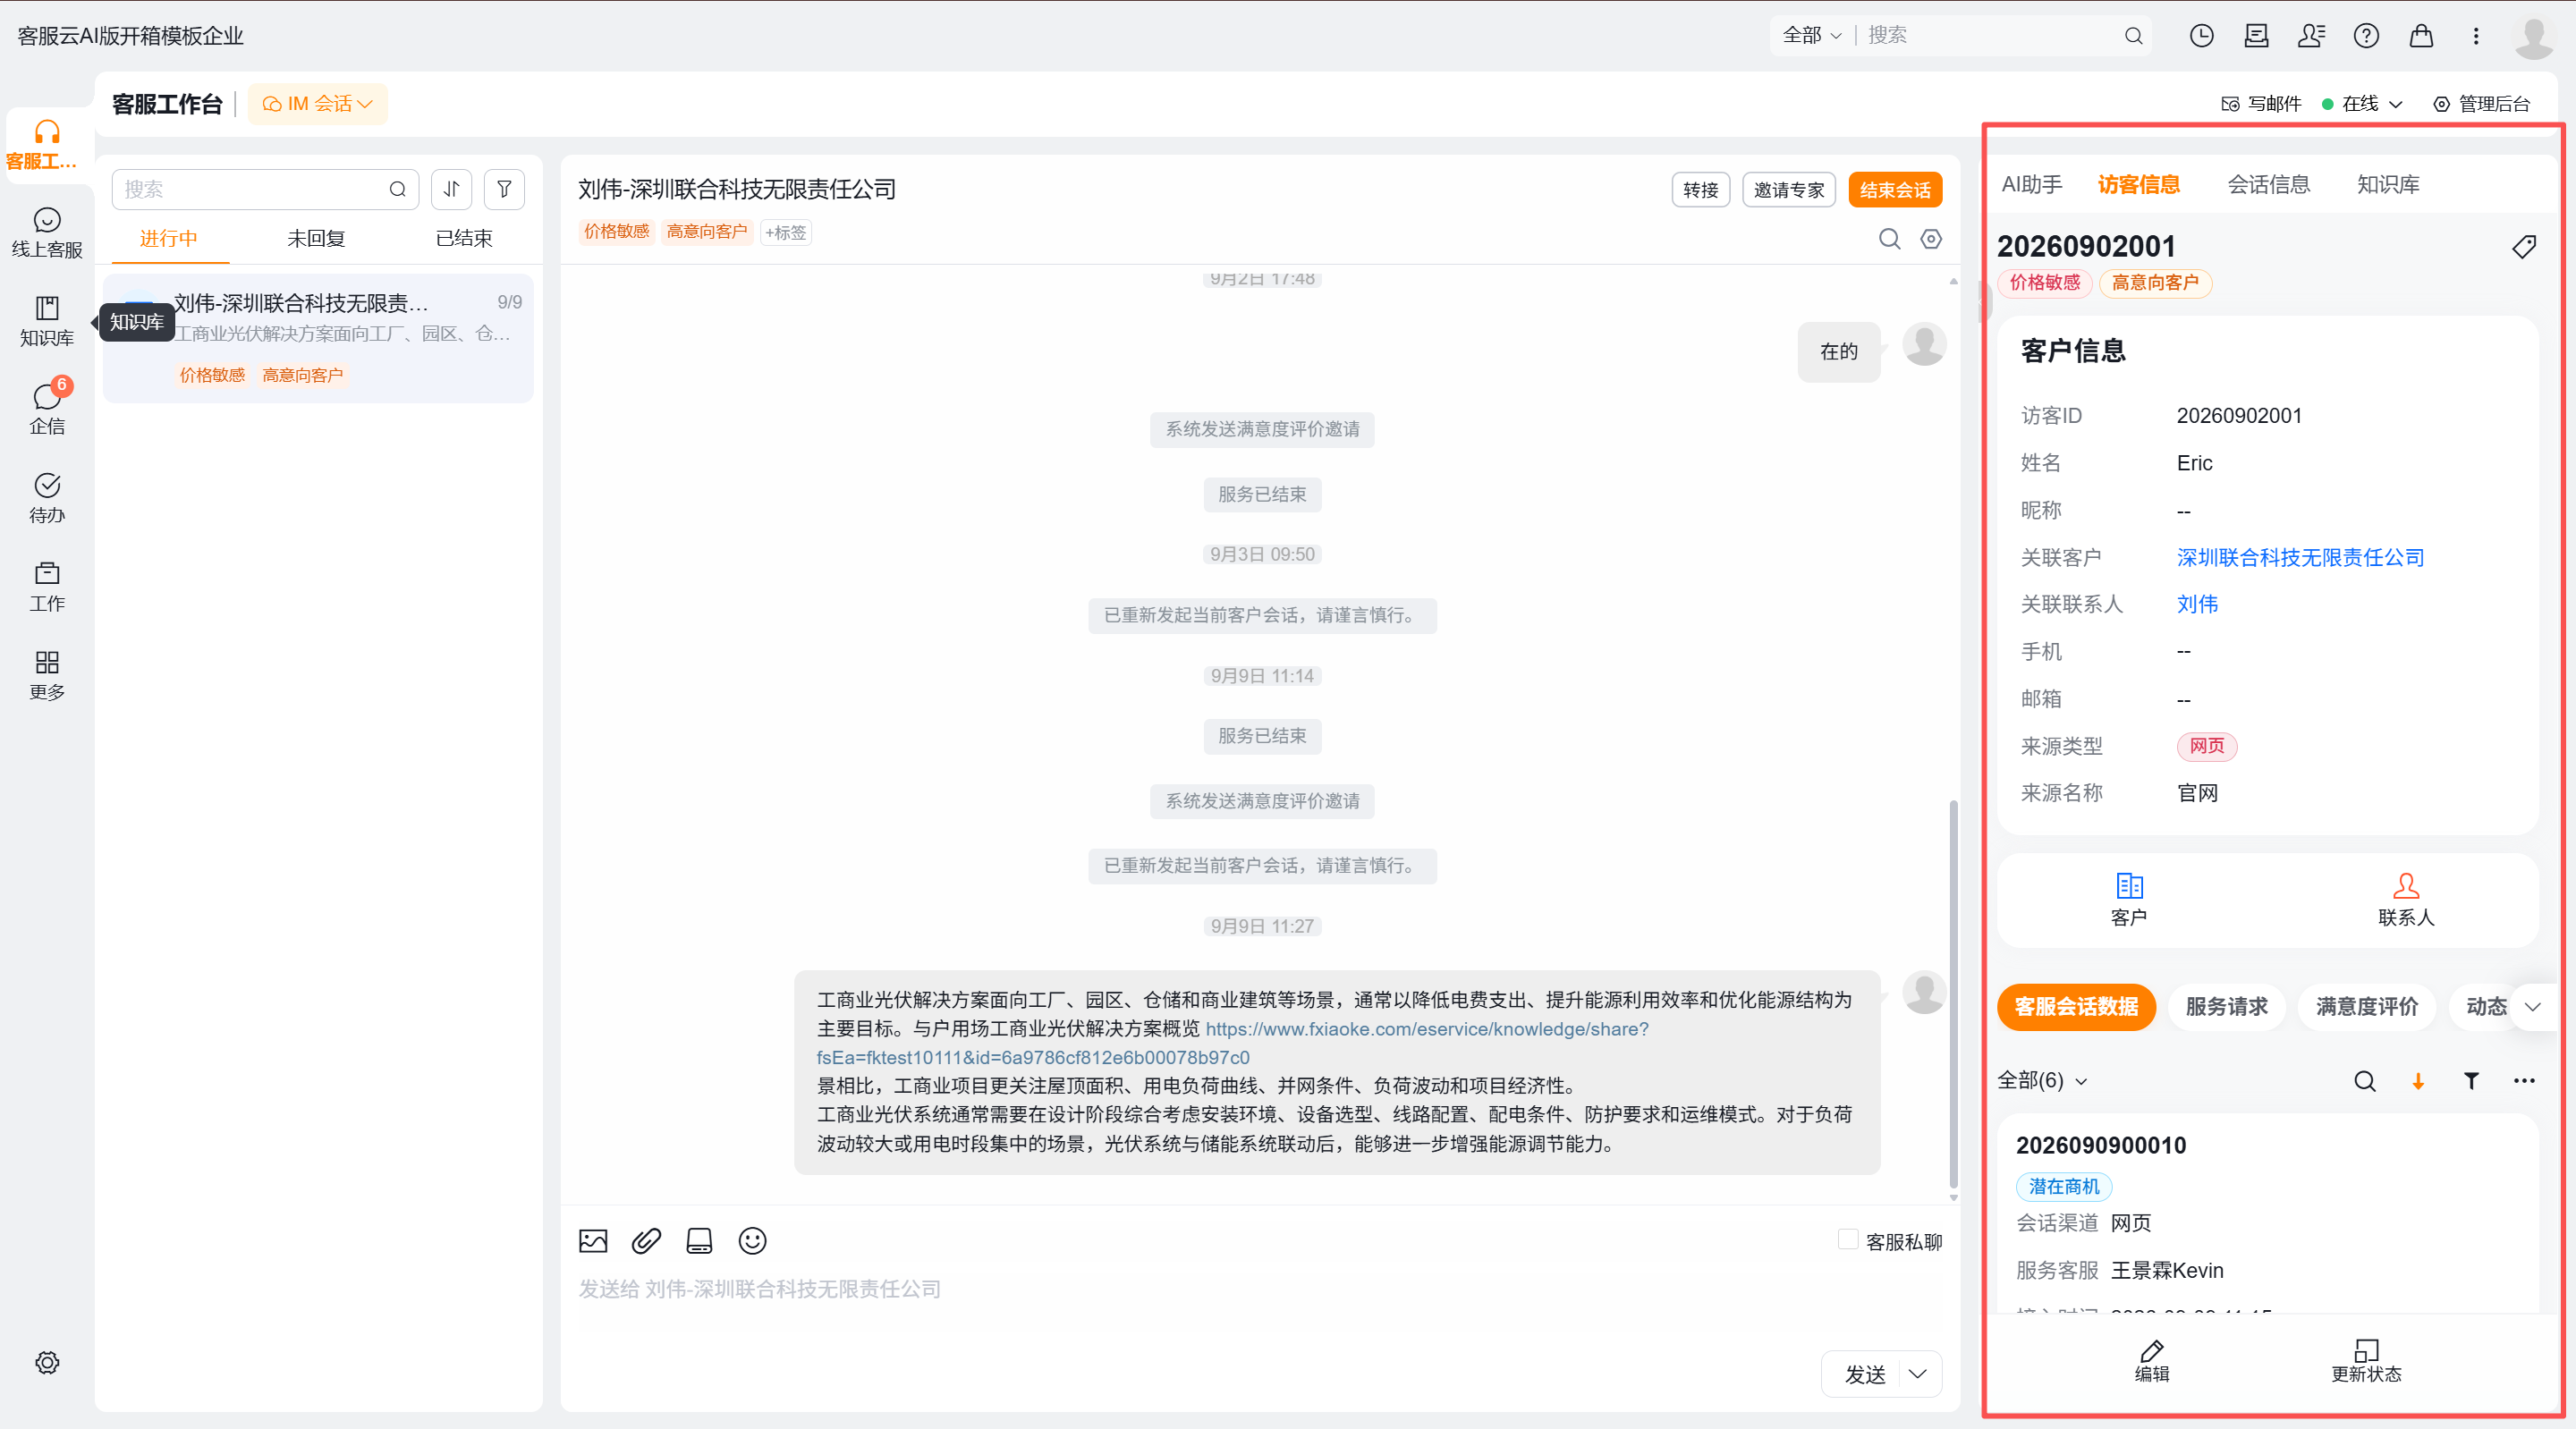Open 工作 in the sidebar

coord(47,586)
